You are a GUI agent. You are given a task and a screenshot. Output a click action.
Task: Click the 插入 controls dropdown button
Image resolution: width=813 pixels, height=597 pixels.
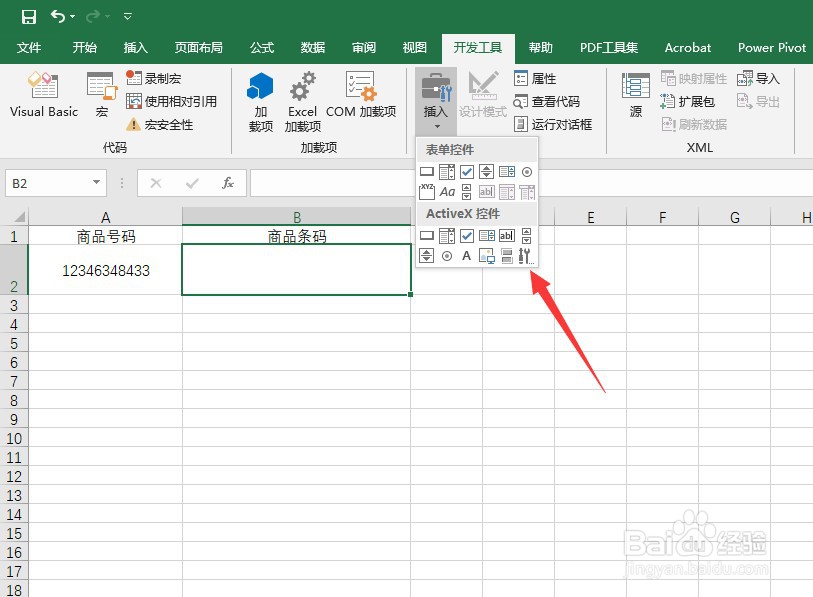point(436,101)
